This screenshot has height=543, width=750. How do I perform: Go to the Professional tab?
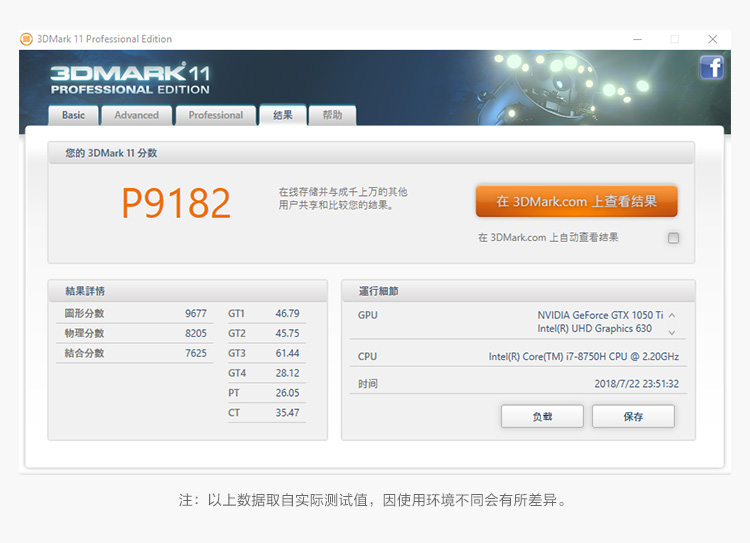[x=216, y=115]
